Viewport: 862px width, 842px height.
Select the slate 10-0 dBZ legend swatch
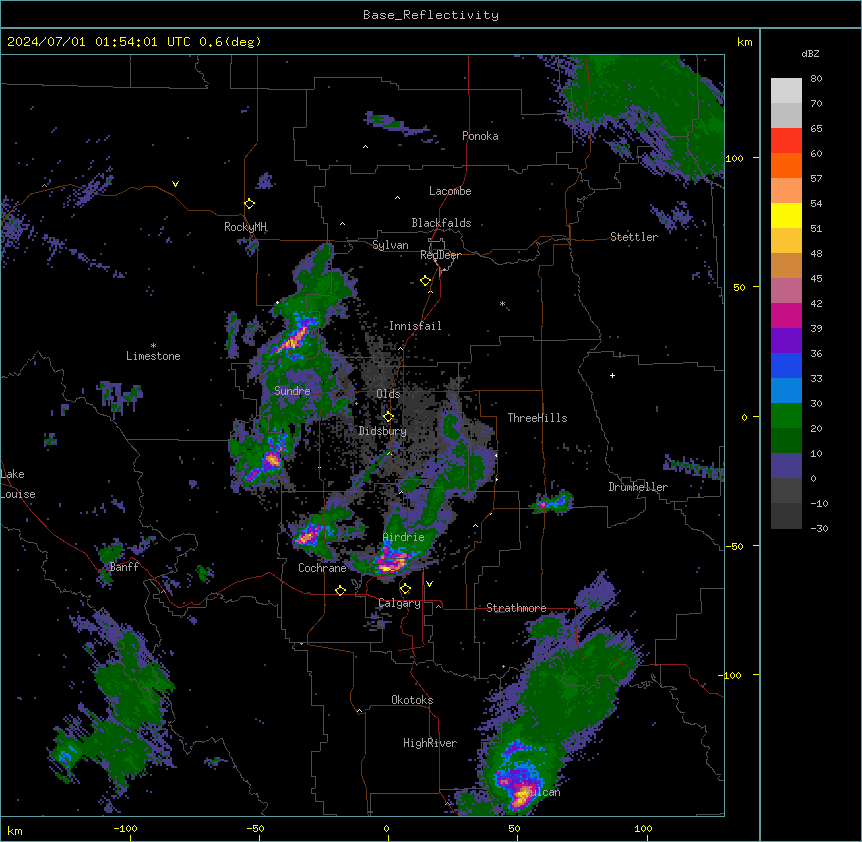(786, 466)
